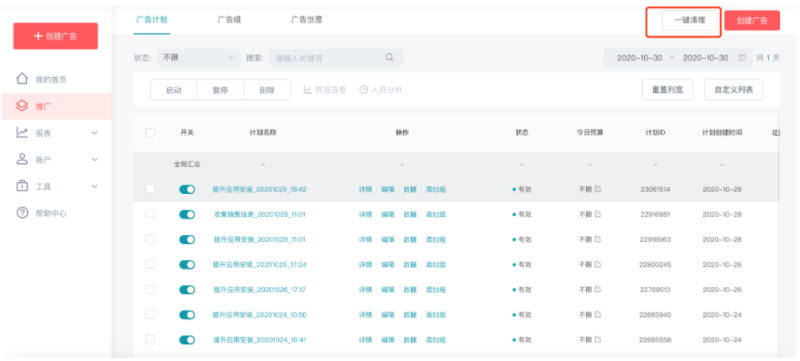Check the box for plan 23051514
The width and height of the screenshot is (800, 361).
coord(150,189)
